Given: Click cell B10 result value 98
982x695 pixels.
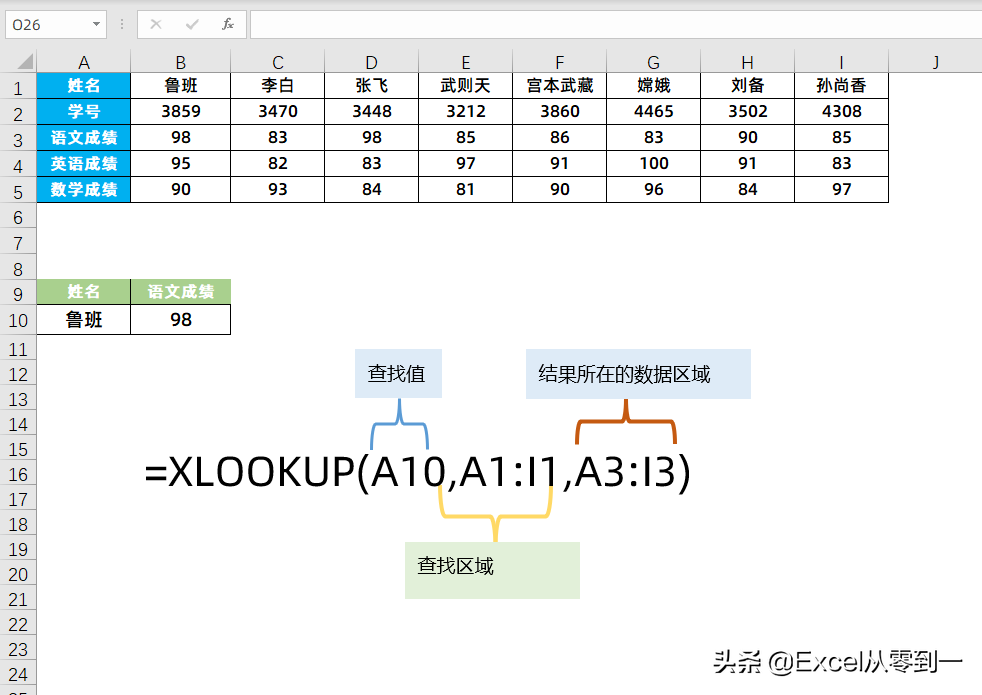Looking at the screenshot, I should pos(180,319).
